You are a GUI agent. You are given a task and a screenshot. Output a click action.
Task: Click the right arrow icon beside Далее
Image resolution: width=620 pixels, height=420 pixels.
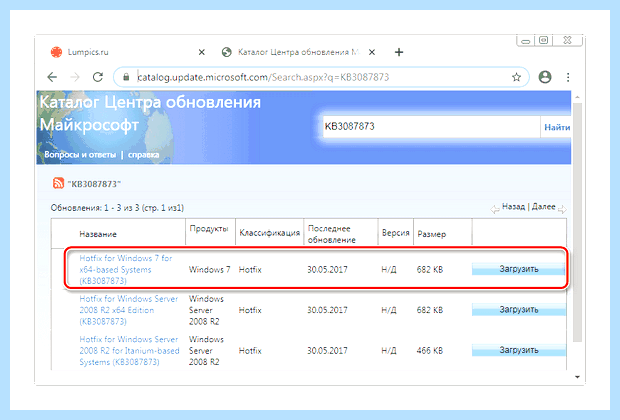tap(562, 209)
